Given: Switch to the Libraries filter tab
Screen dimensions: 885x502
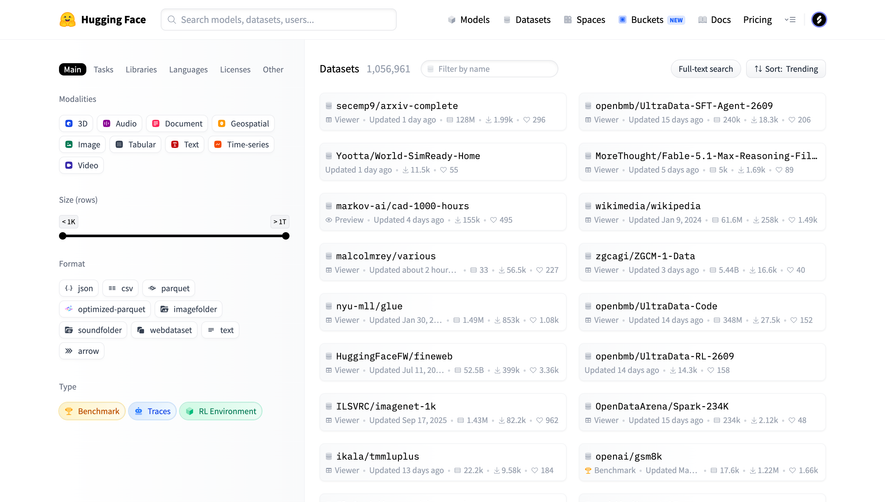Looking at the screenshot, I should (141, 69).
